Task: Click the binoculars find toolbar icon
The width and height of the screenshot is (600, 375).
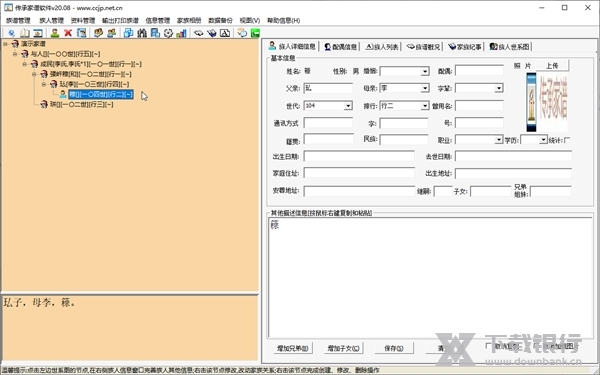Action: (x=142, y=33)
